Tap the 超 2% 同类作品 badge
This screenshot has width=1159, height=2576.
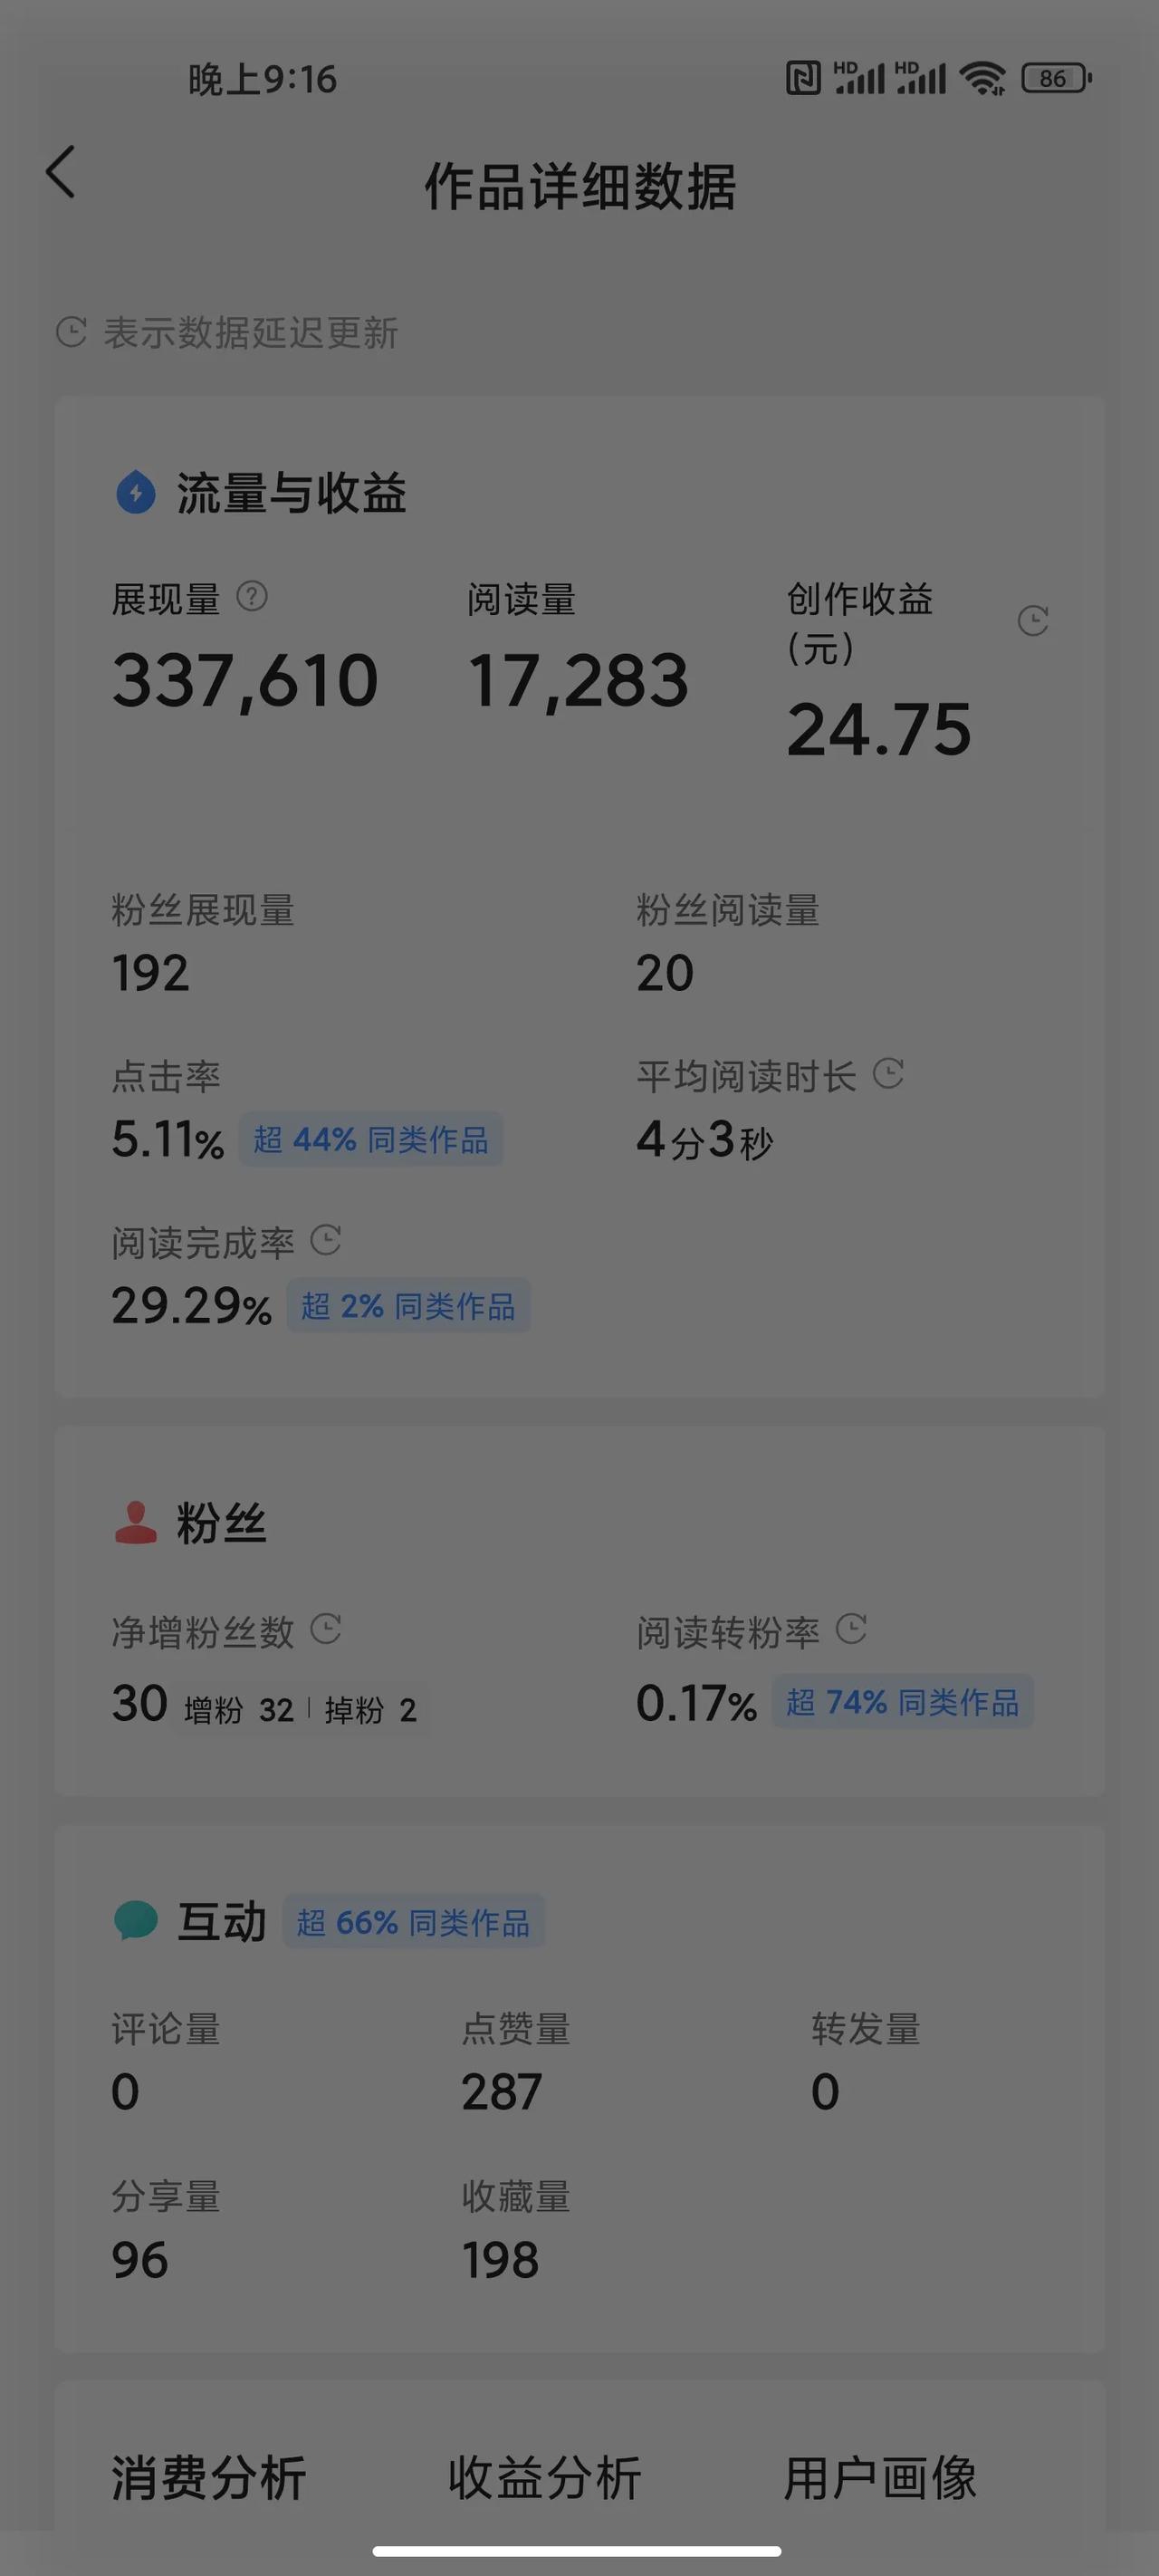[x=408, y=1306]
